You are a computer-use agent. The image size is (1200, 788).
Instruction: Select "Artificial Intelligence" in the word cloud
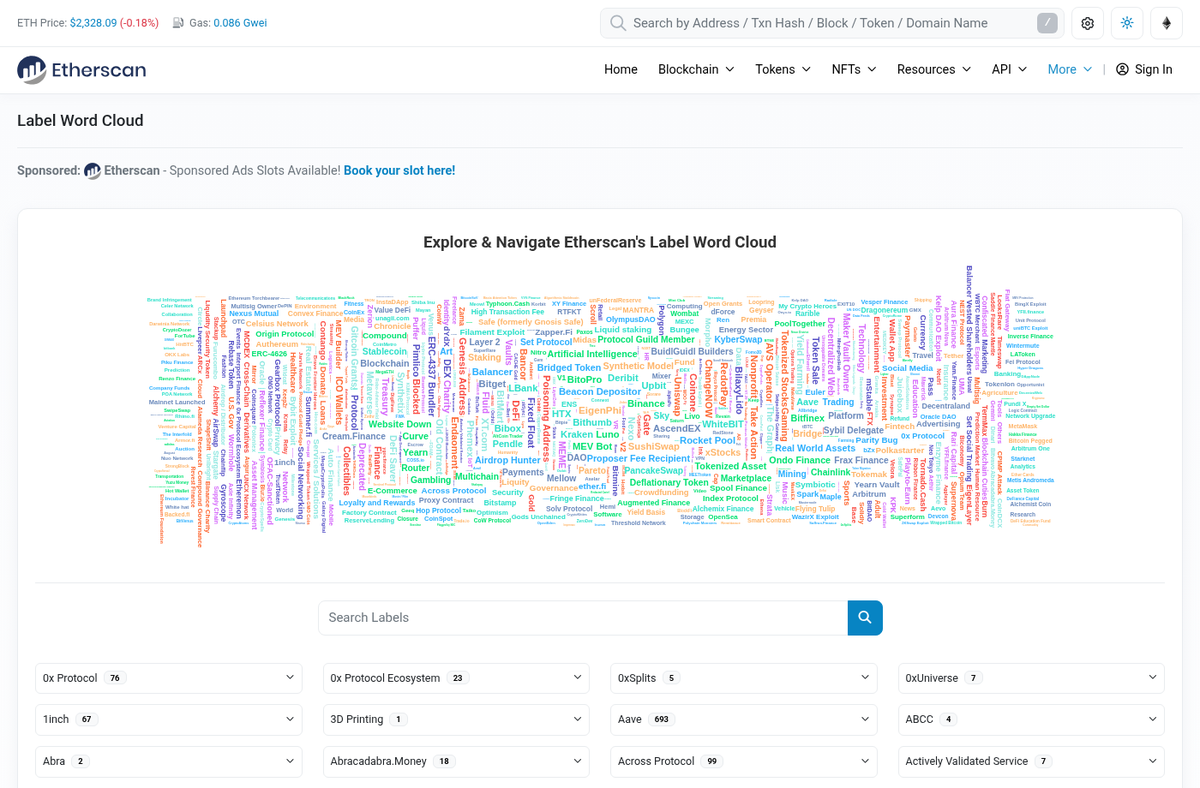592,354
